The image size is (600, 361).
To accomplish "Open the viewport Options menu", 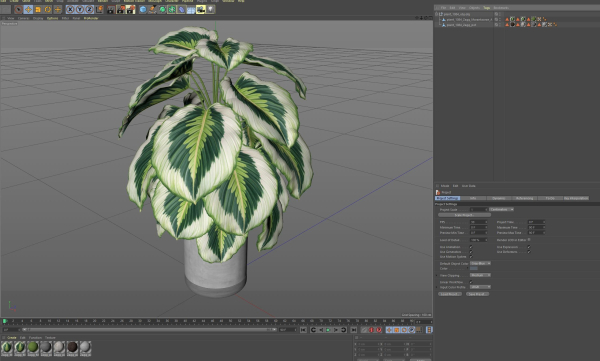I will pyautogui.click(x=52, y=18).
